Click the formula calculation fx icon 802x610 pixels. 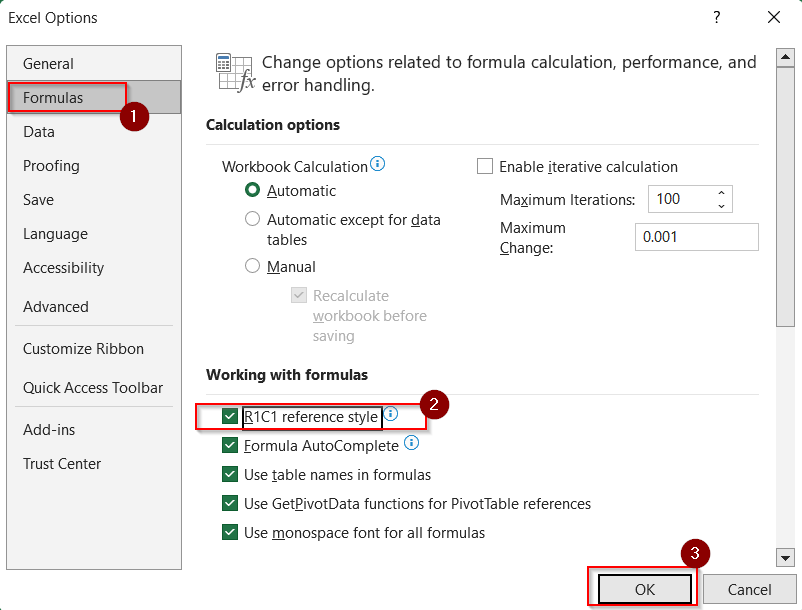coord(236,72)
